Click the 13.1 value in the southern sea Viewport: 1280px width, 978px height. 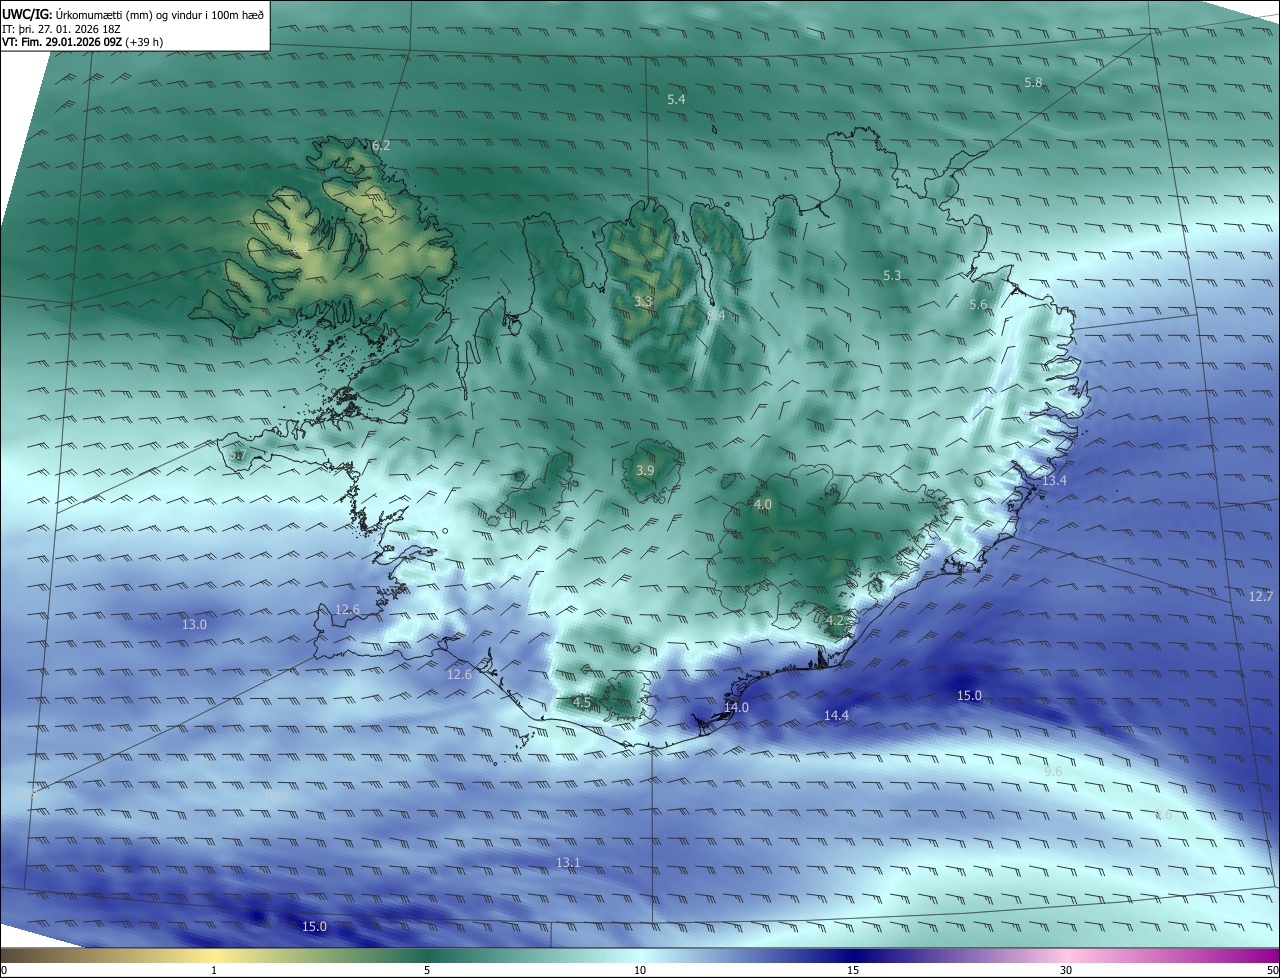pyautogui.click(x=568, y=862)
